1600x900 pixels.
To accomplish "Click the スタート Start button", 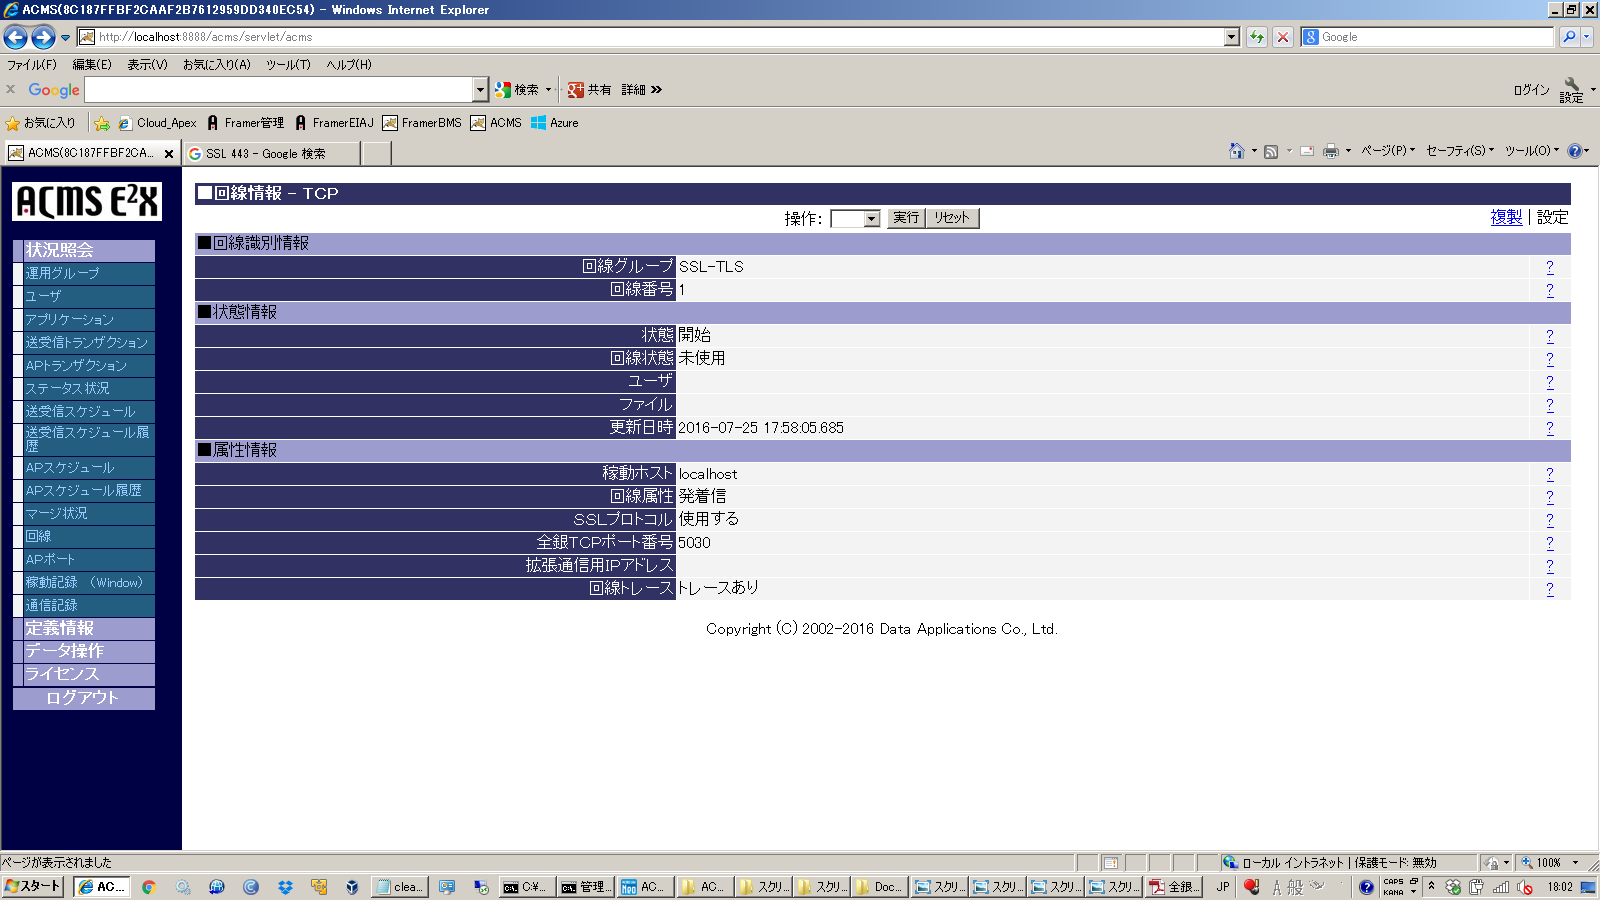I will pos(33,887).
